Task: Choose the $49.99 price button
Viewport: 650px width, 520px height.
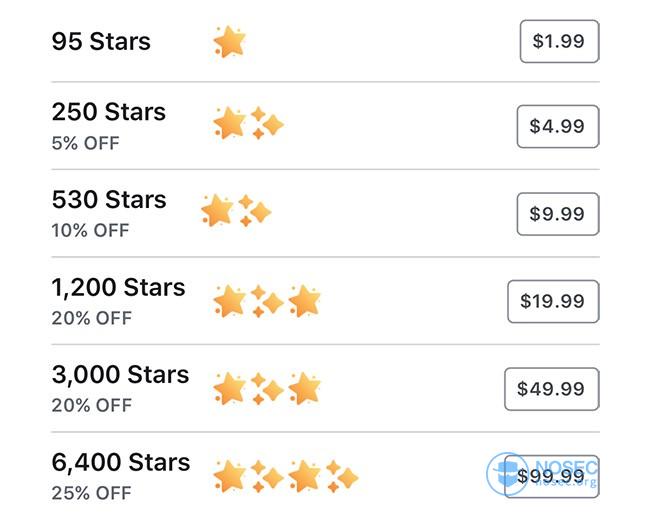Action: [552, 389]
